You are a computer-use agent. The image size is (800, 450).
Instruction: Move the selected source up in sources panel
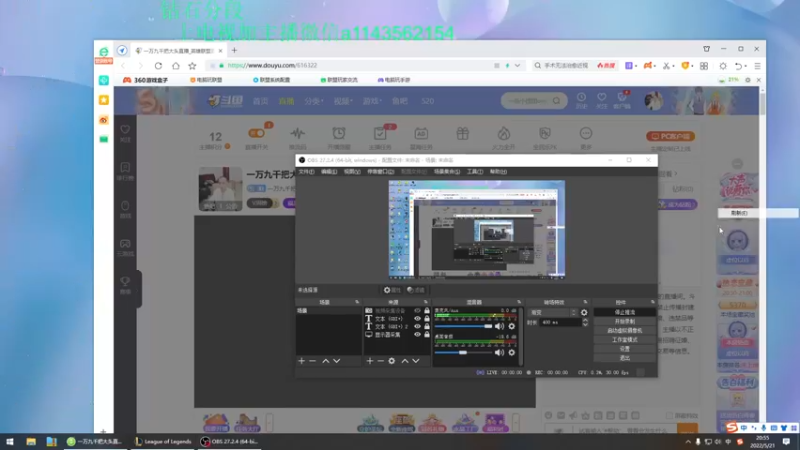click(405, 361)
